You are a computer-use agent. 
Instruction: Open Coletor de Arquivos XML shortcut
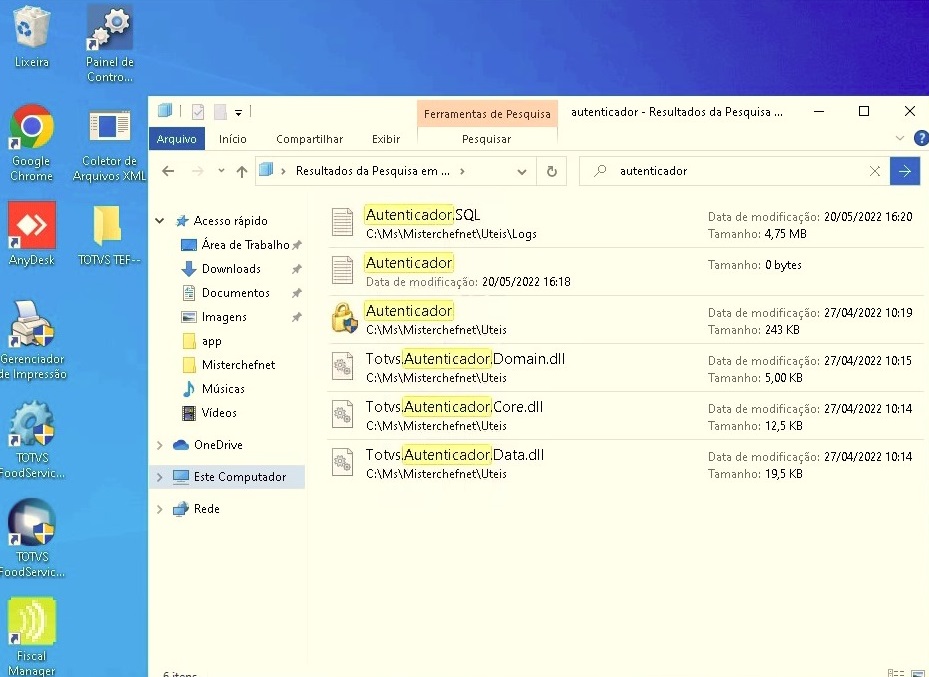pos(110,143)
